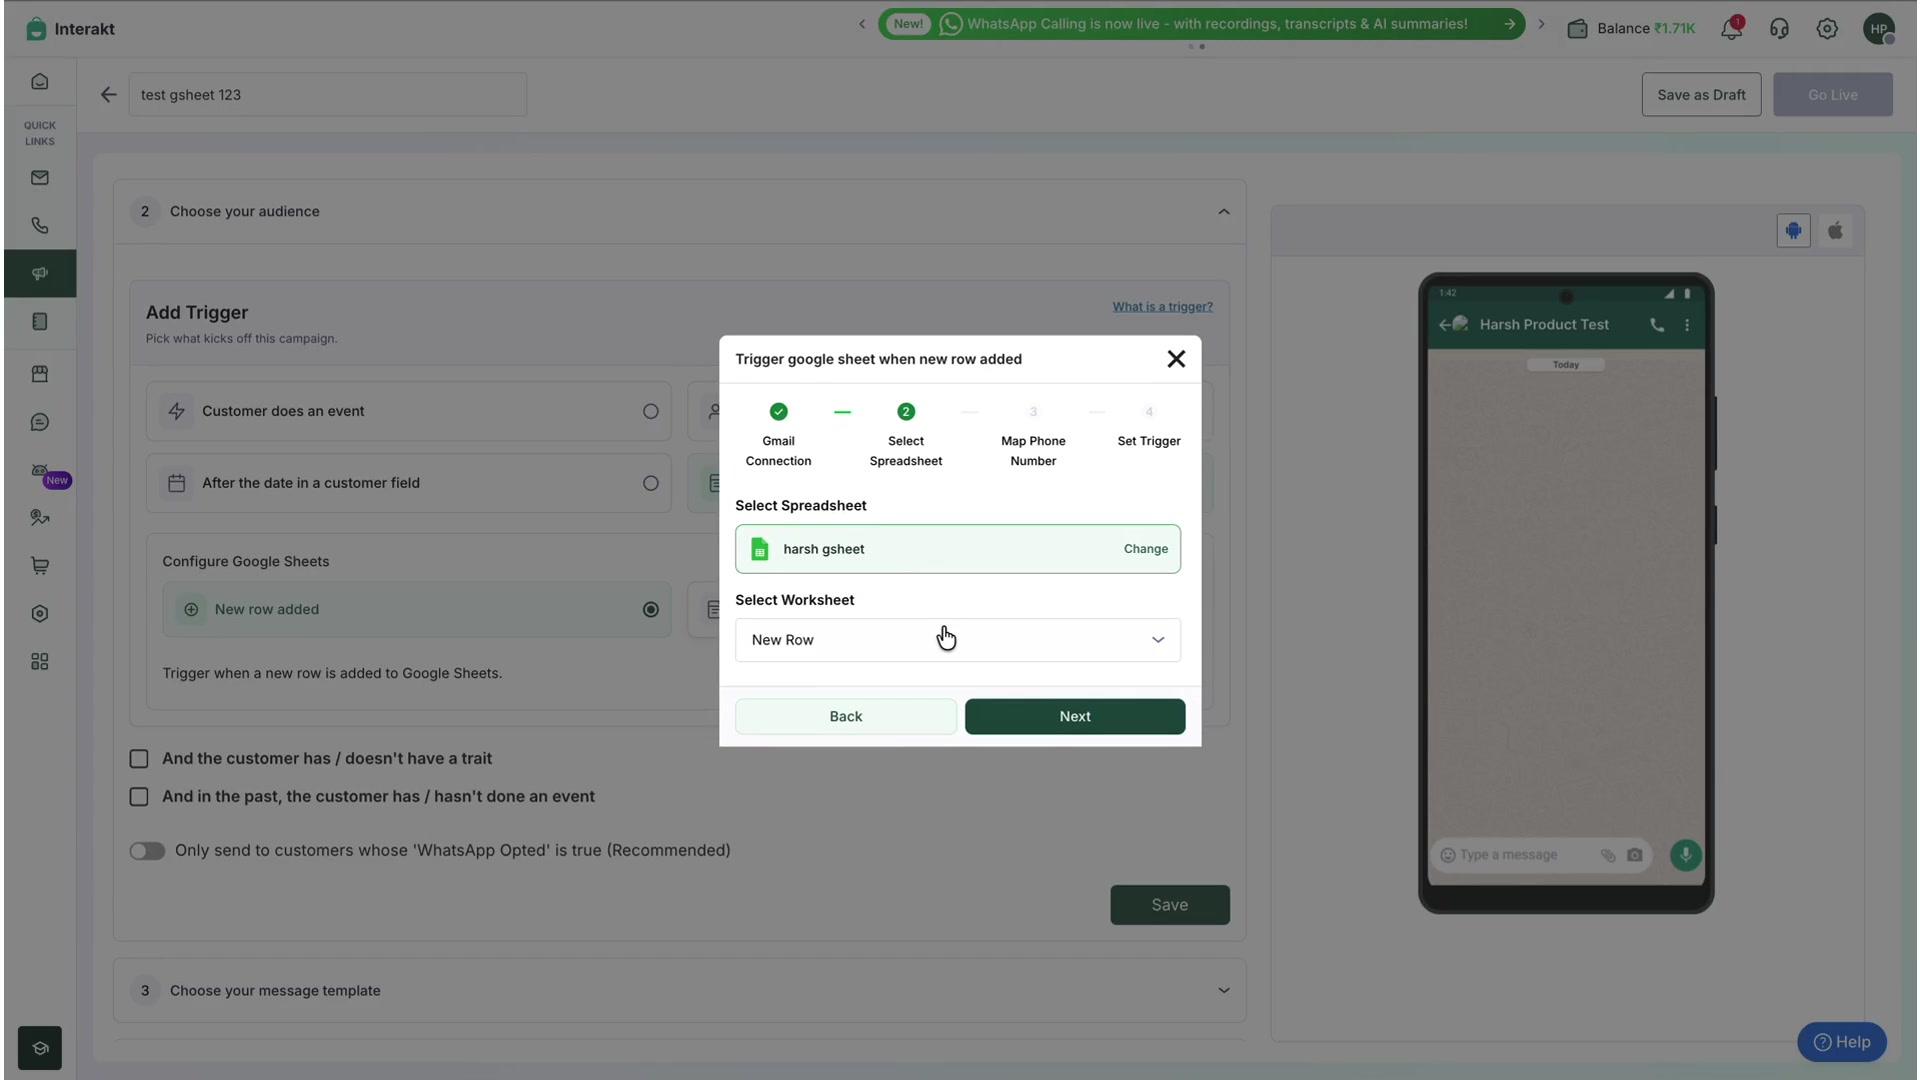Check 'customer has / doesn't have a trait'

(139, 759)
